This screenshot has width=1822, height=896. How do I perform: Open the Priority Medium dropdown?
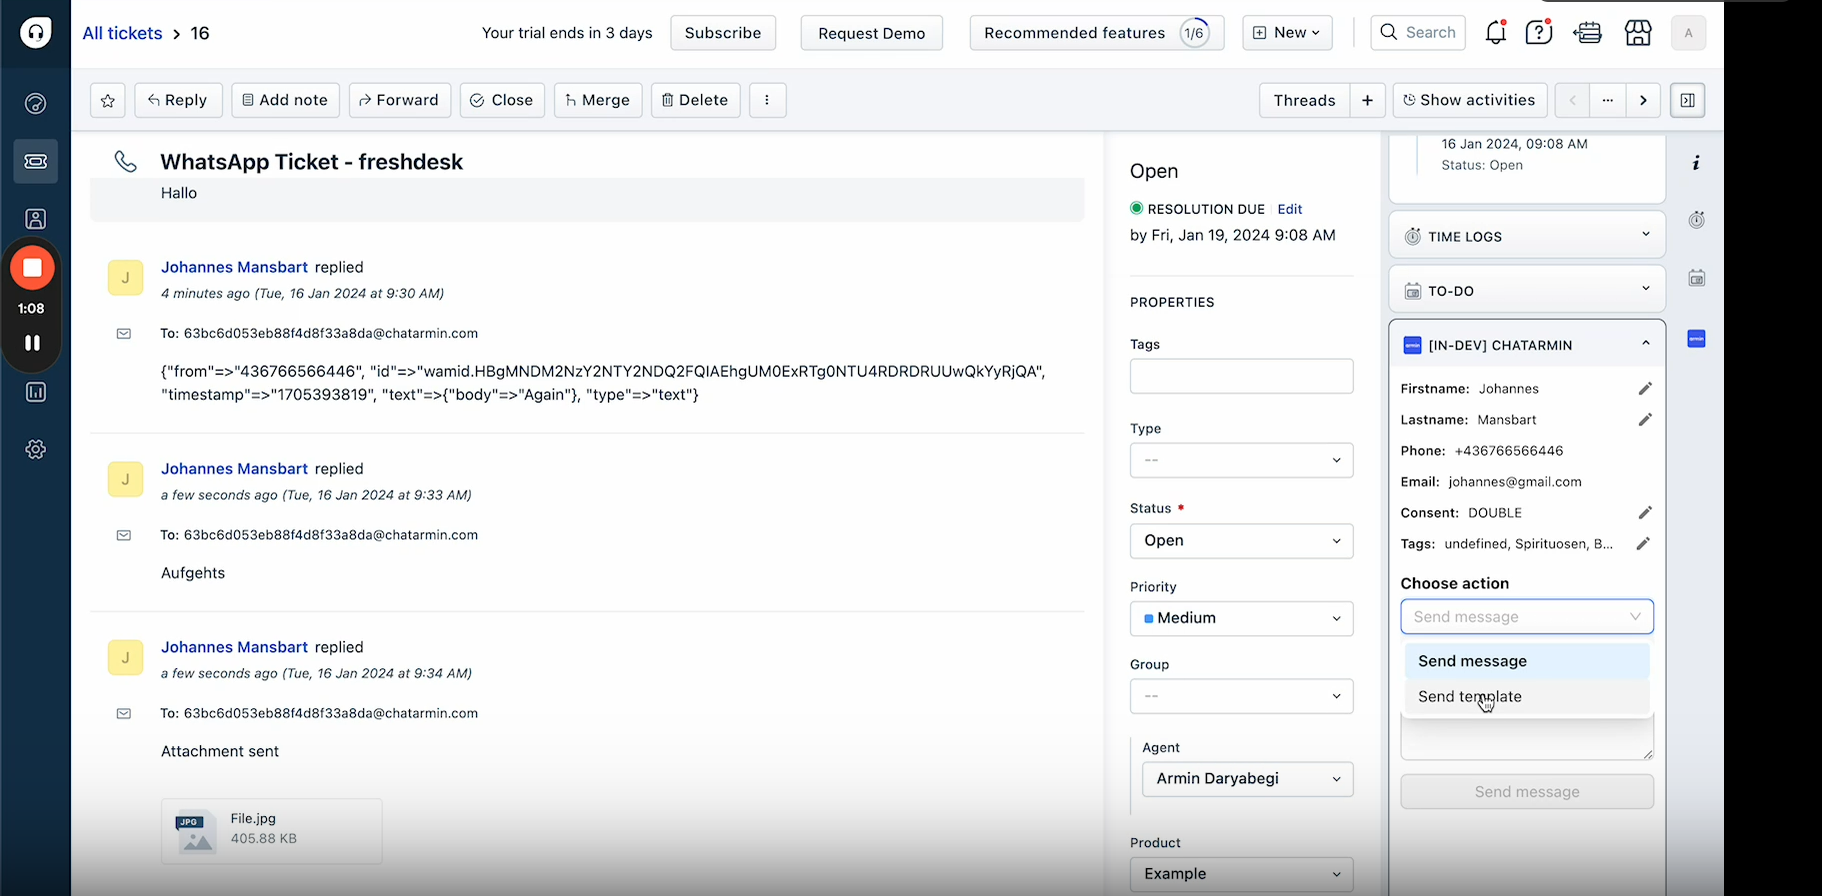tap(1241, 618)
